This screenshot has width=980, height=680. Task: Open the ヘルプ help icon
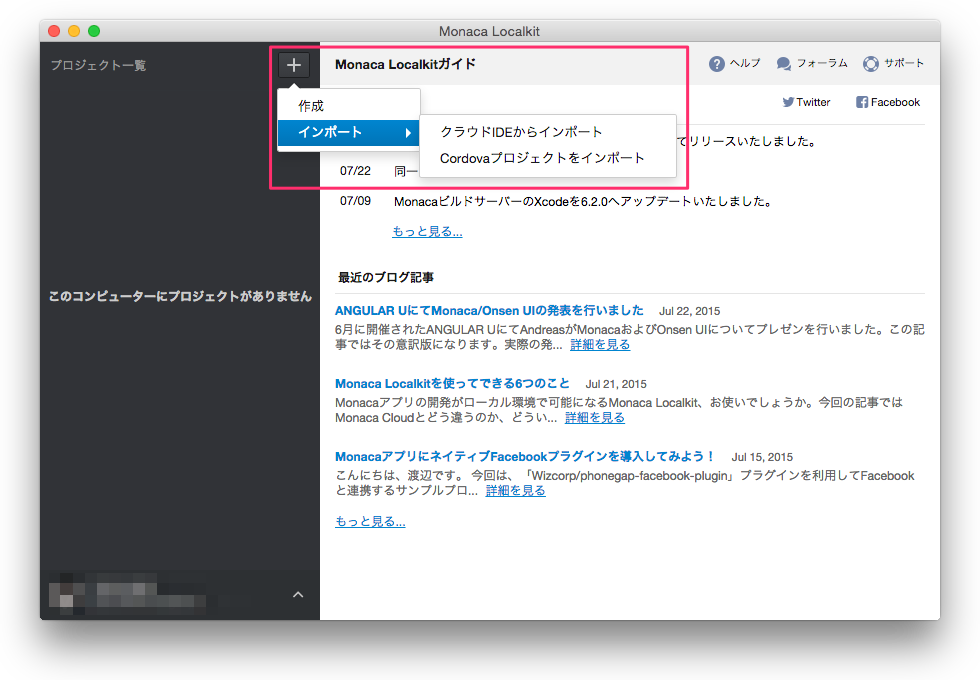point(717,64)
